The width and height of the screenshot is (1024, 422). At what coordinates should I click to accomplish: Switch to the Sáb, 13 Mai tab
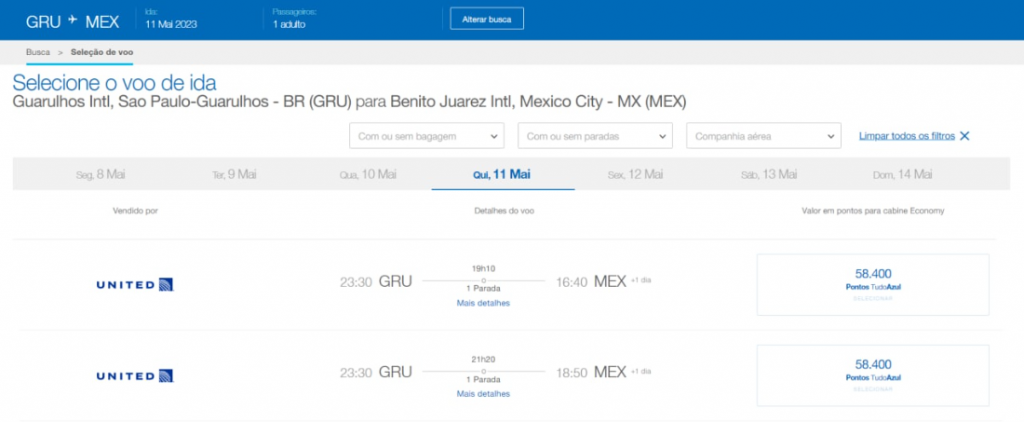tap(769, 174)
